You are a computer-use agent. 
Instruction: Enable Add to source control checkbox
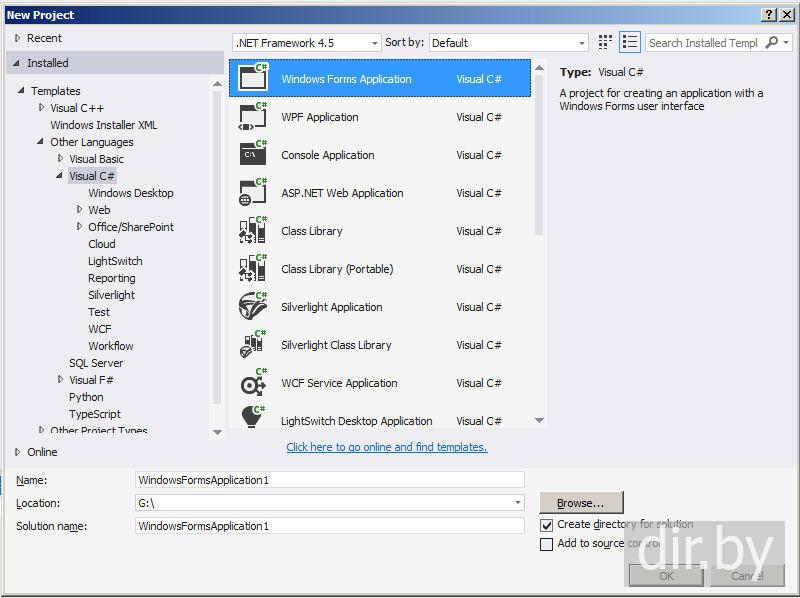pos(546,544)
